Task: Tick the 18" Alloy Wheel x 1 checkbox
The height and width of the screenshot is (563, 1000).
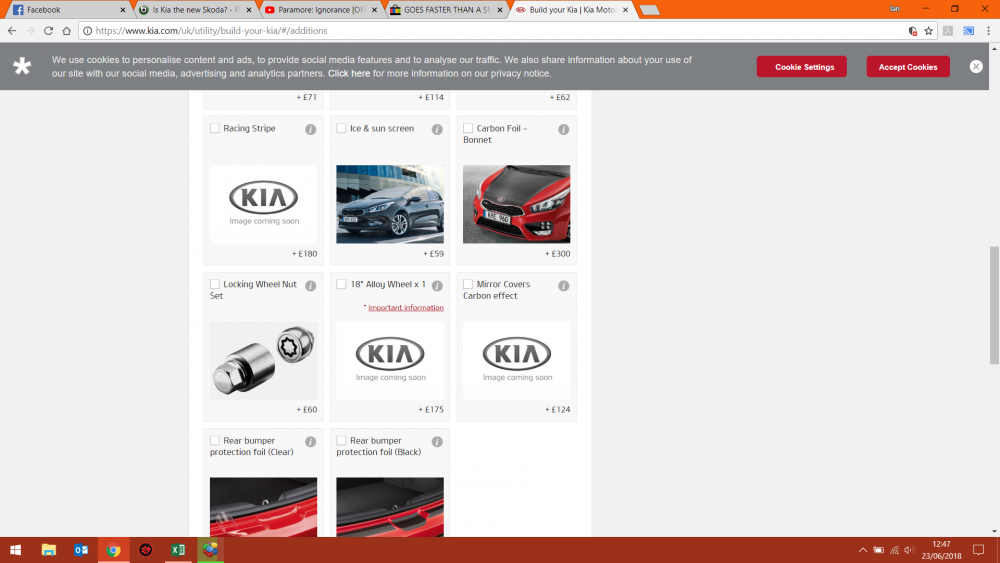Action: [x=341, y=284]
